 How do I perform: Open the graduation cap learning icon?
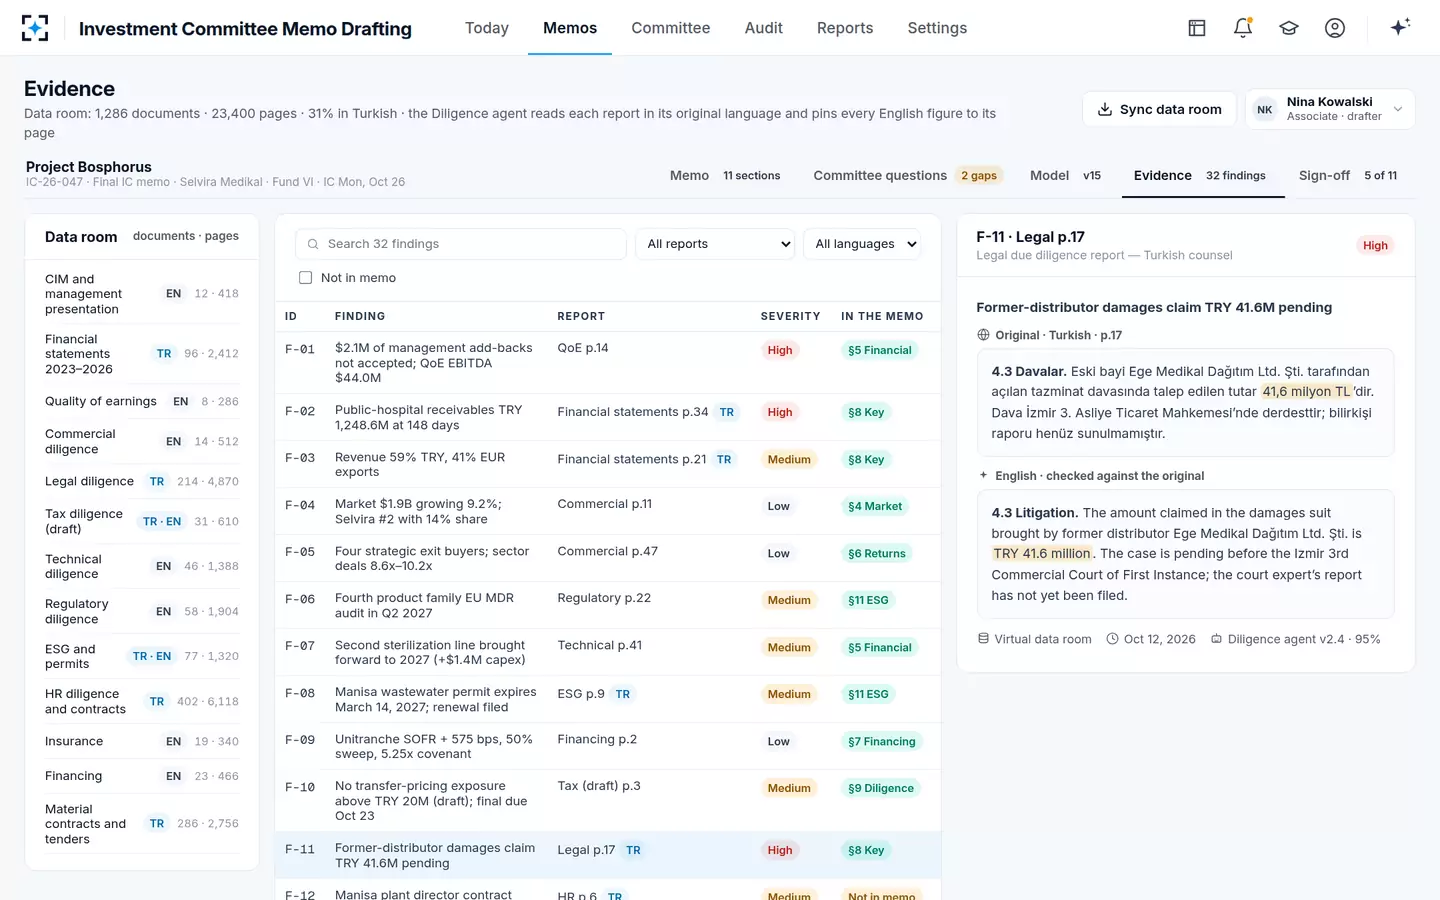tap(1289, 28)
